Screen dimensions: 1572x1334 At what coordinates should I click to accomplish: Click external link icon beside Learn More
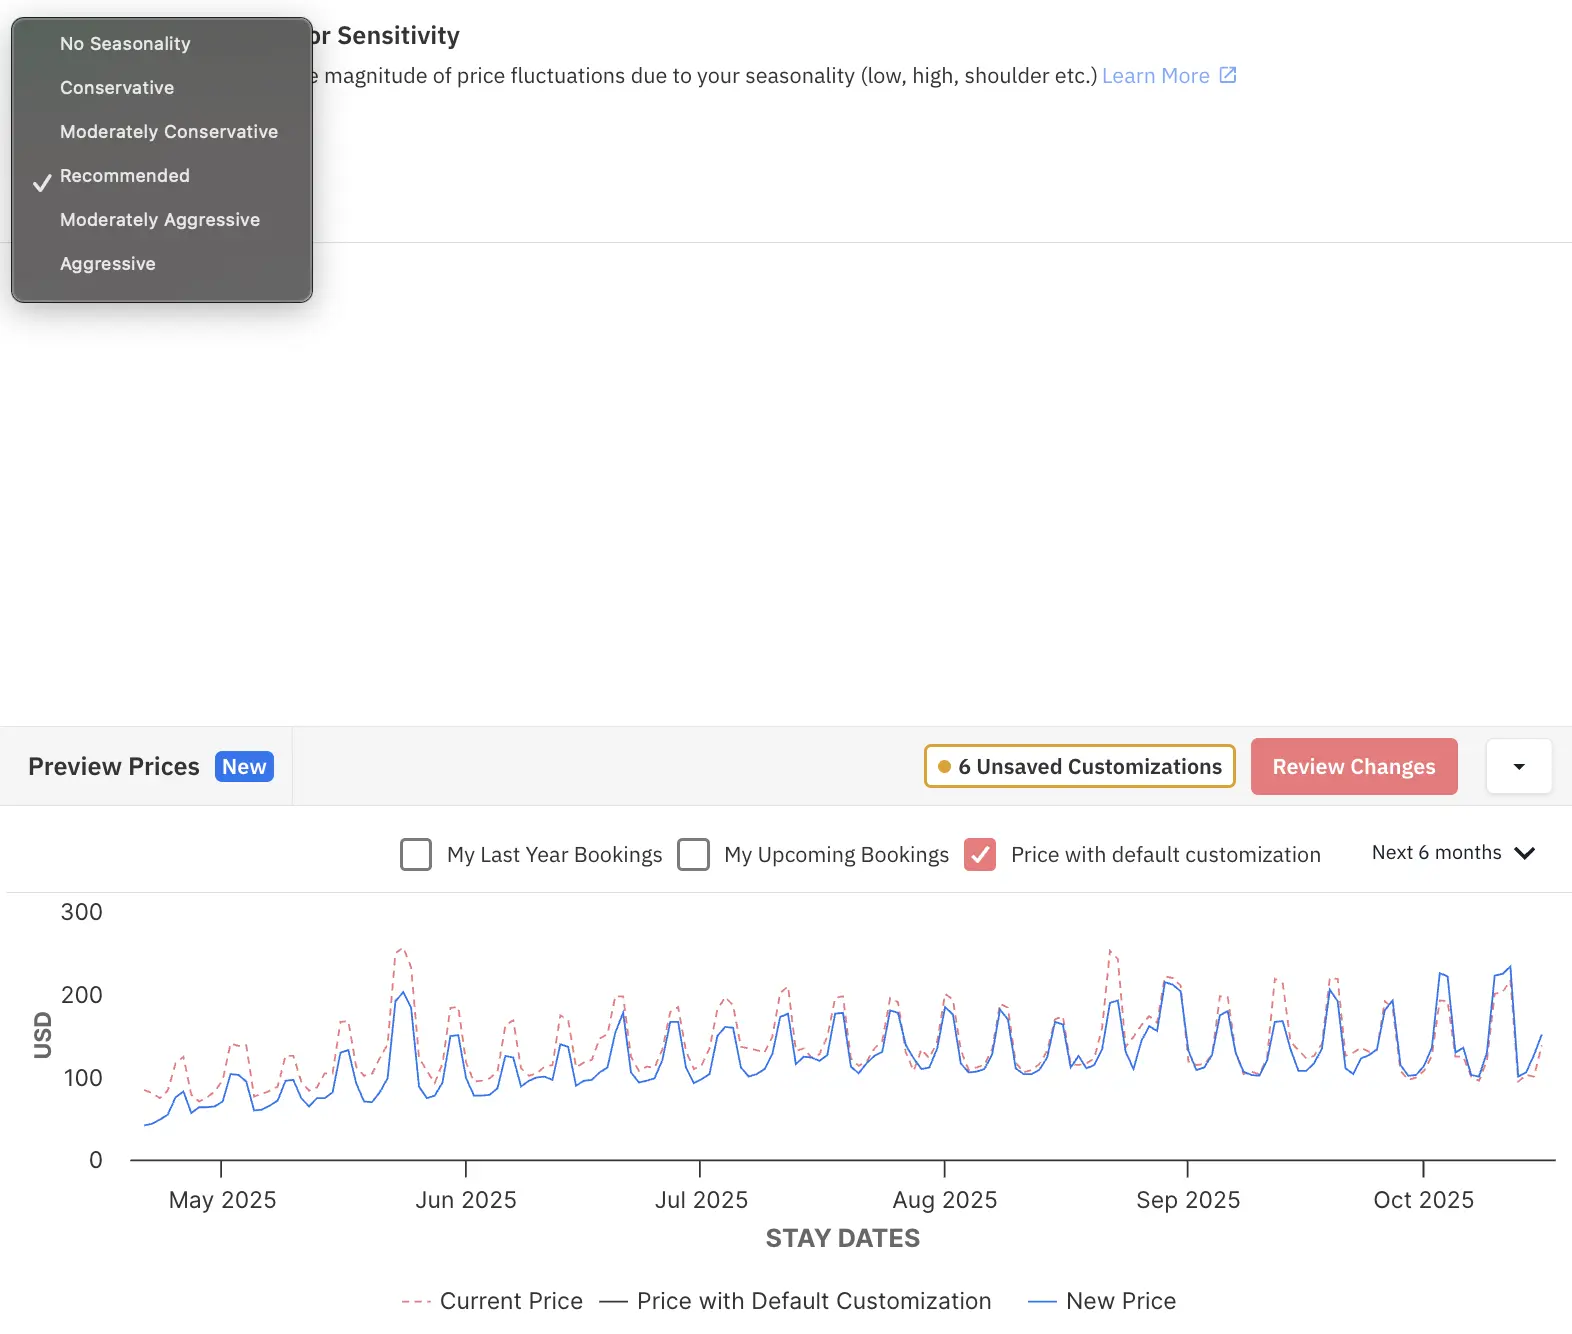point(1228,75)
